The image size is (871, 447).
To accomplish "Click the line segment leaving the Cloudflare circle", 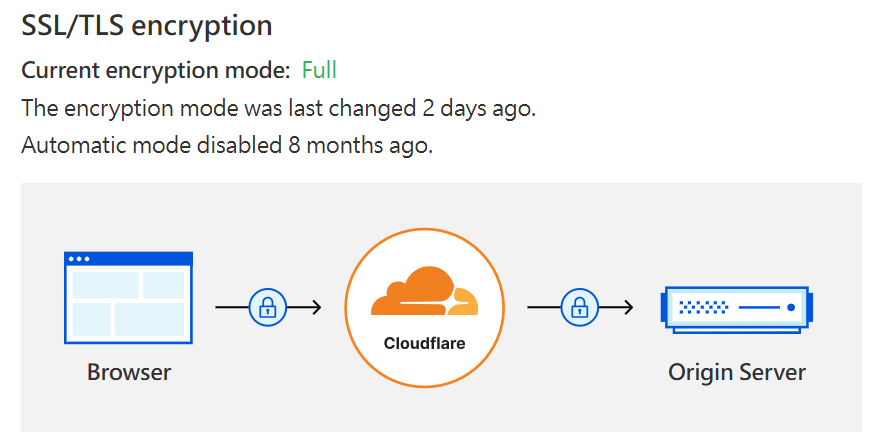I will tap(542, 306).
